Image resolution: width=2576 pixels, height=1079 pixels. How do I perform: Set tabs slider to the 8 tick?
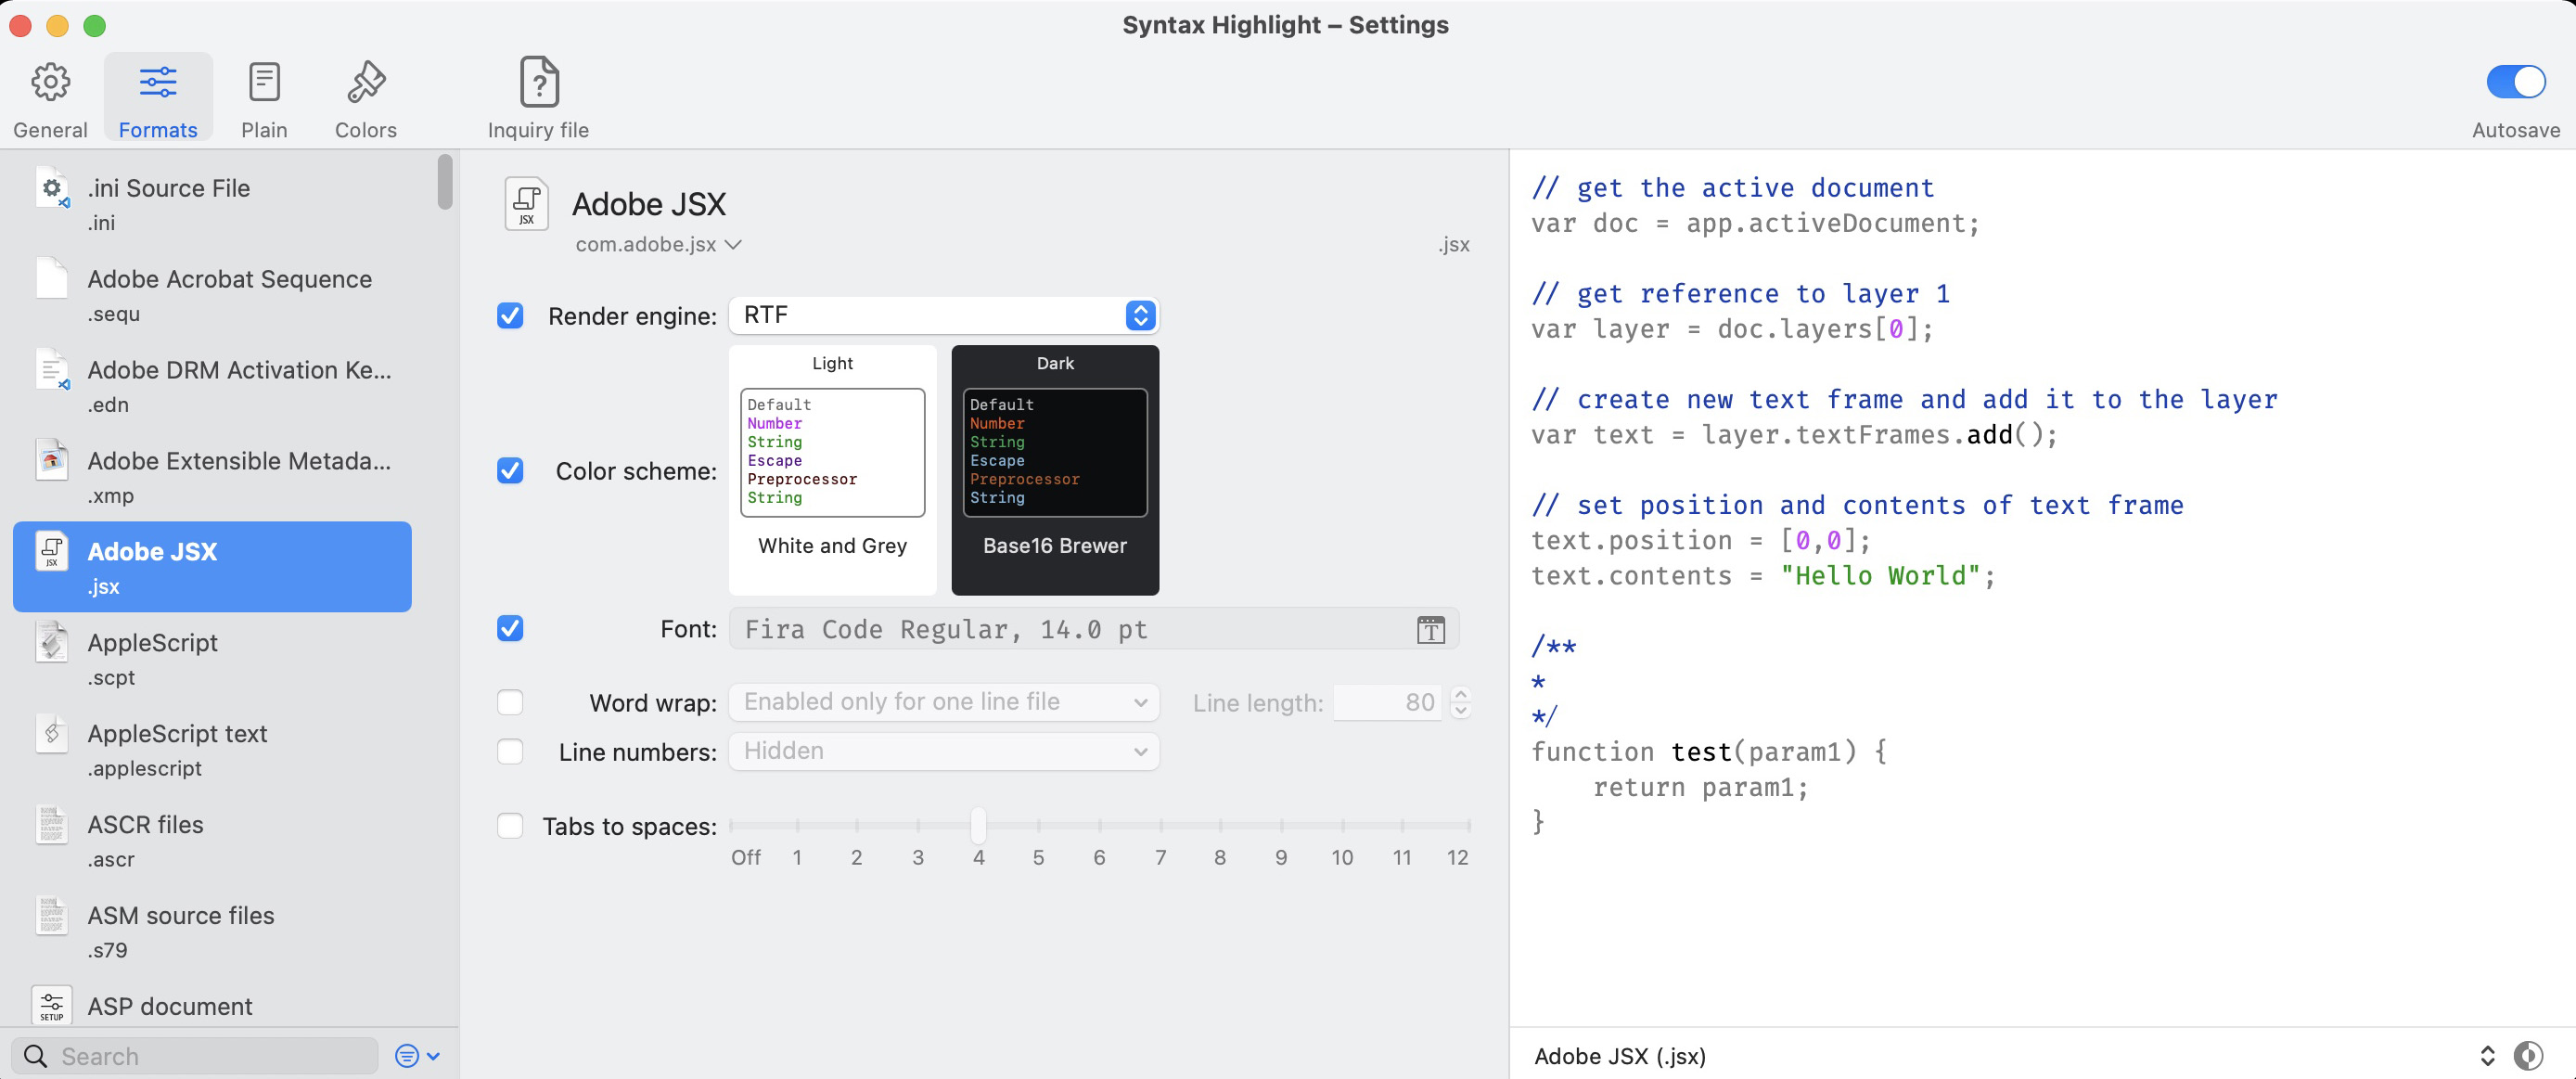1220,826
